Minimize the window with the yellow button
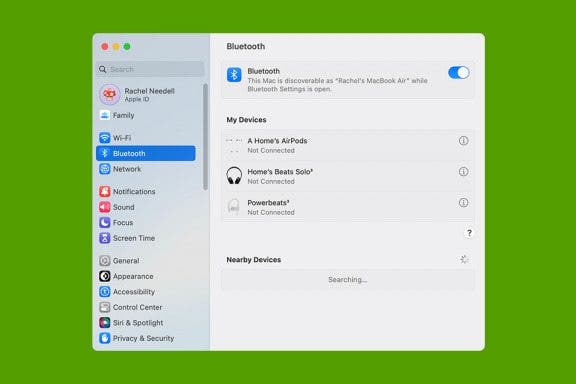The image size is (576, 384). coord(116,47)
